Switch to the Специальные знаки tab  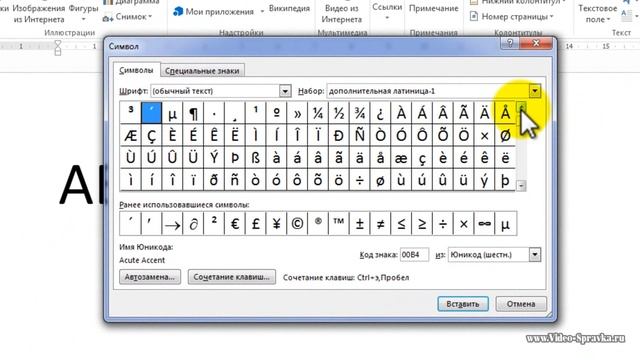pos(202,71)
